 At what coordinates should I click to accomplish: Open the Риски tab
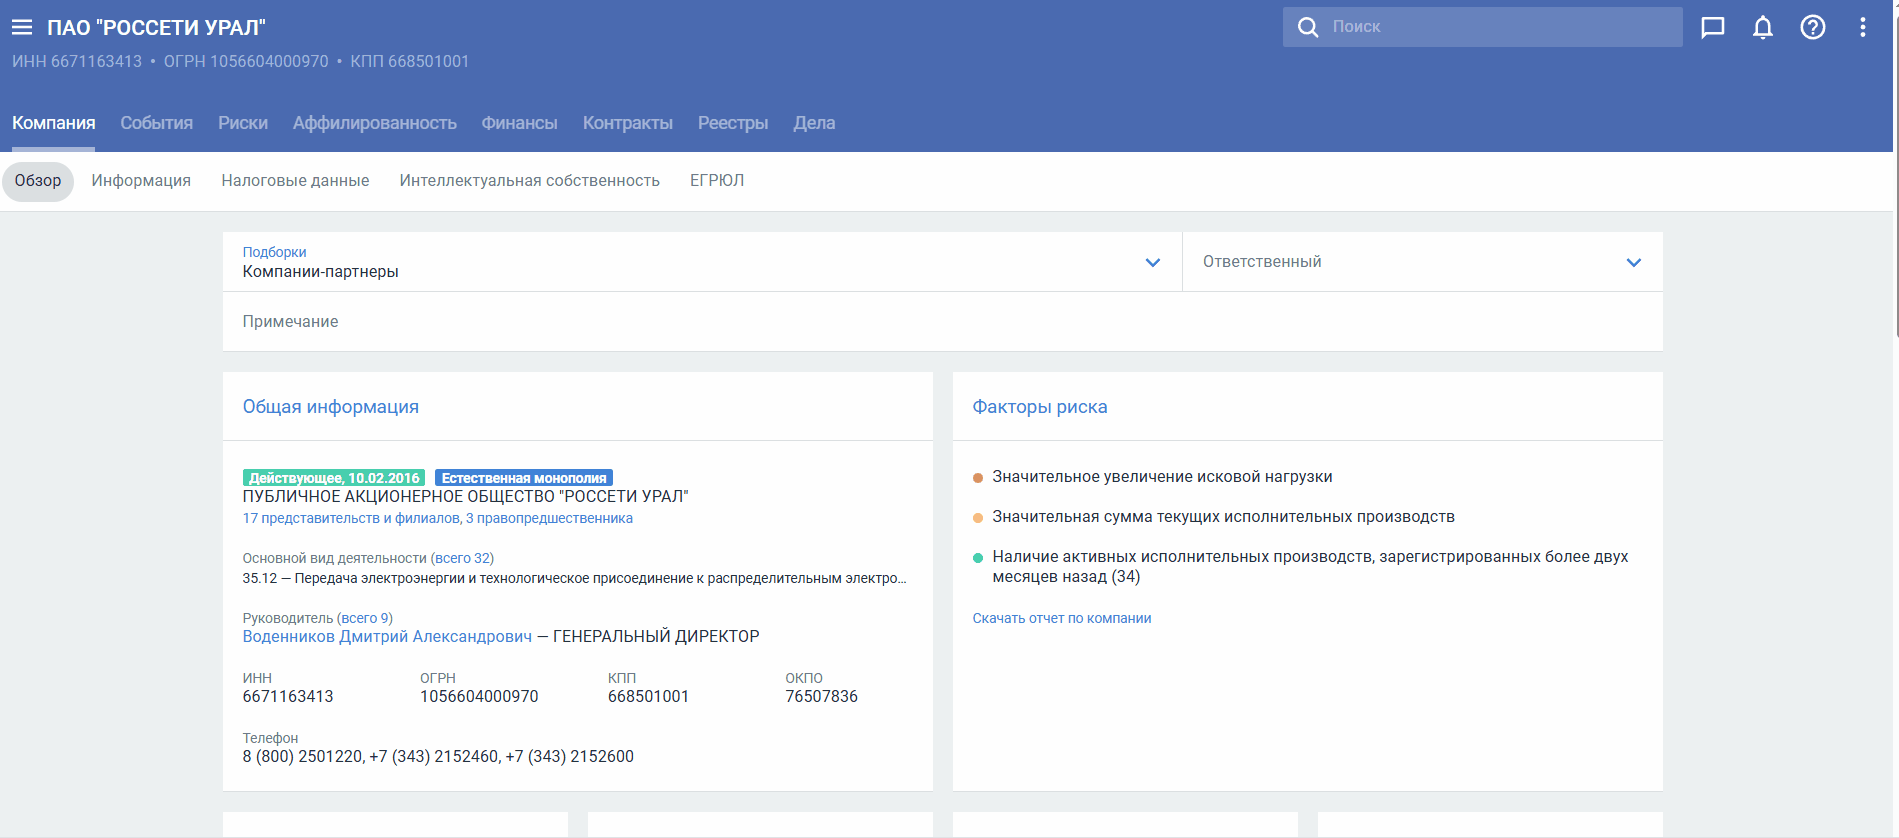(x=243, y=123)
